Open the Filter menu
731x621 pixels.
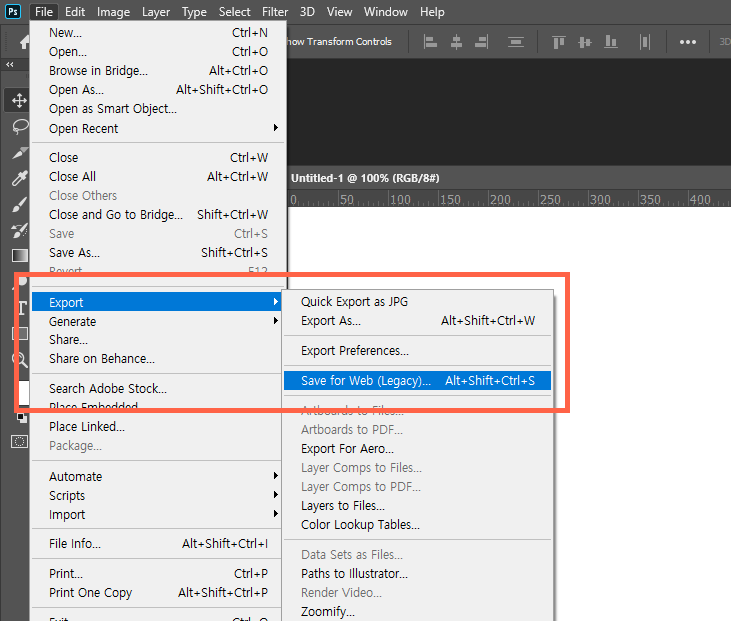[275, 12]
